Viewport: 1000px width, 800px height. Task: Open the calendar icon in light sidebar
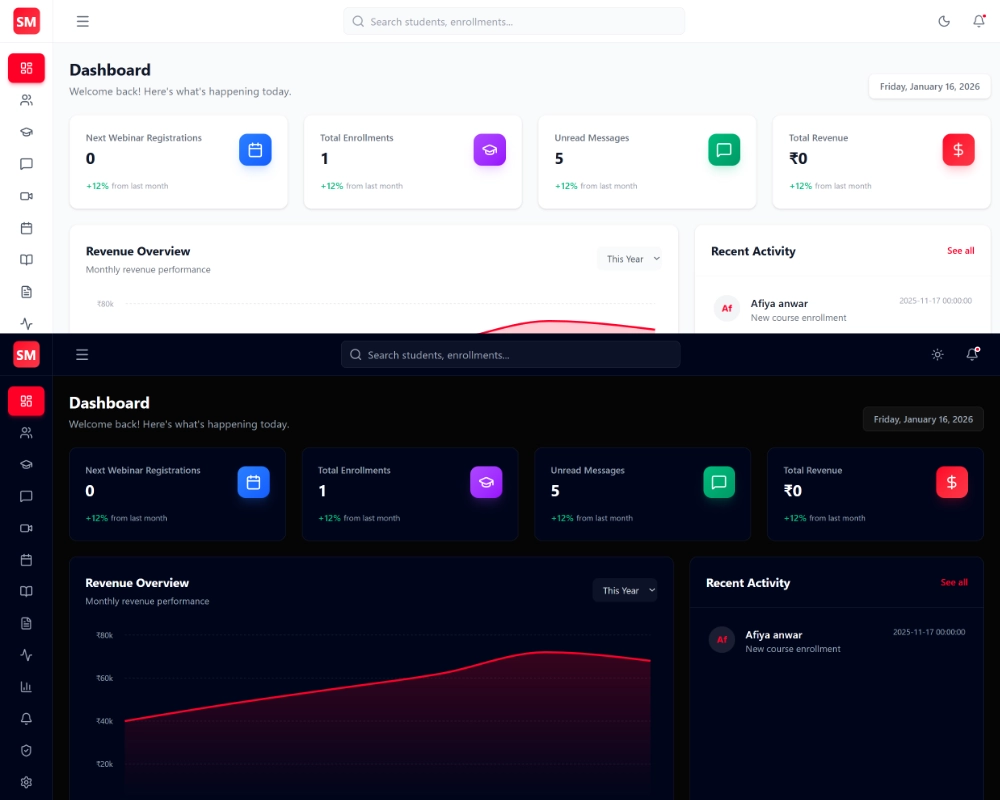click(26, 228)
